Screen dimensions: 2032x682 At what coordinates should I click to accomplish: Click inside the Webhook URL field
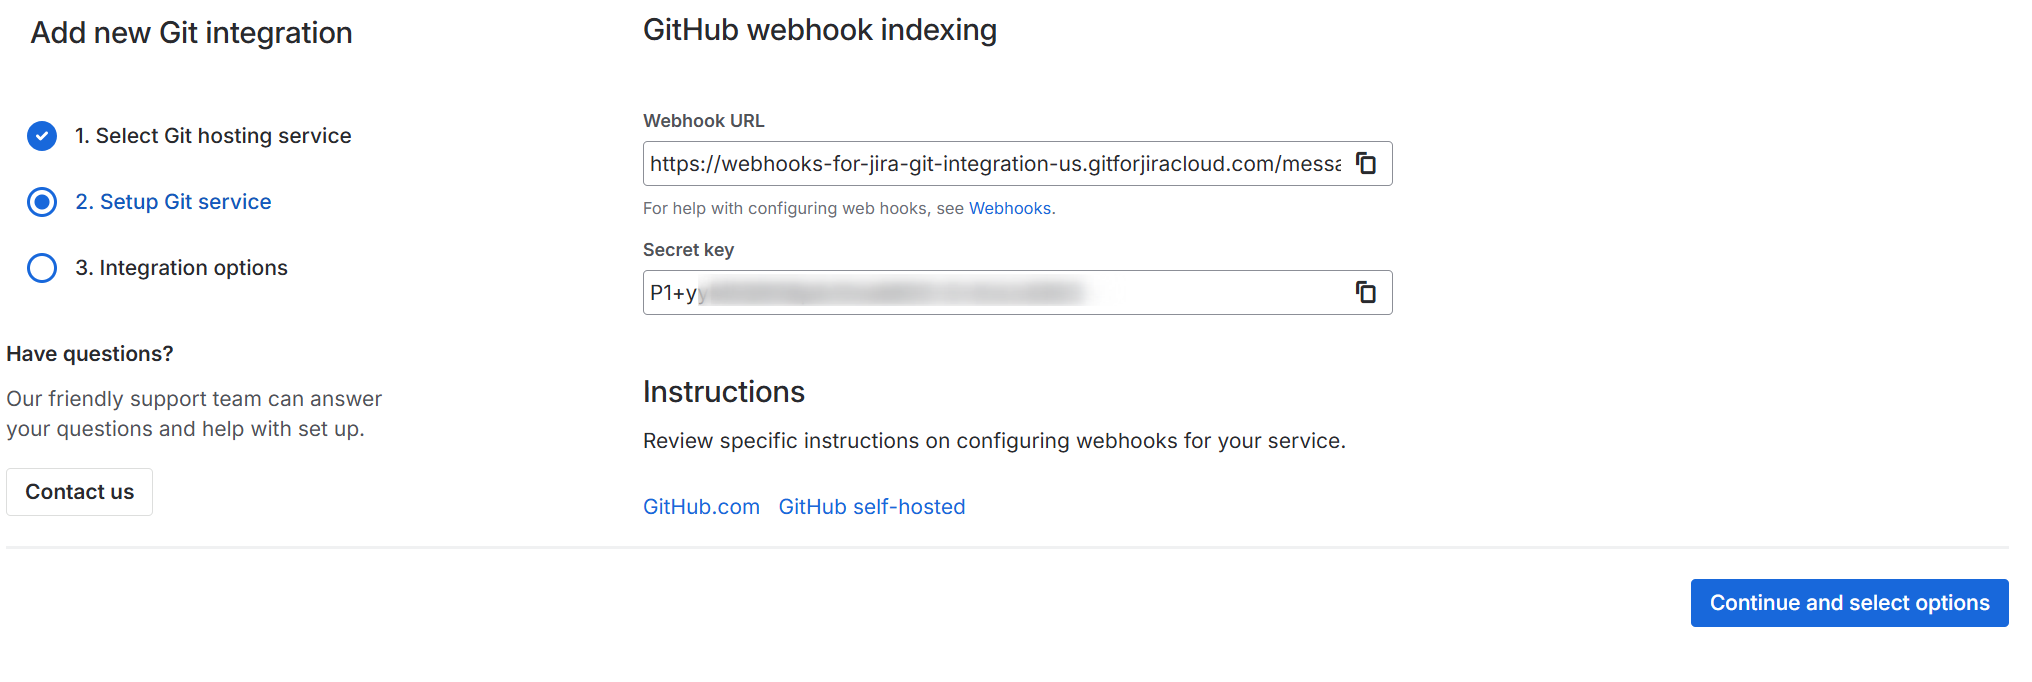tap(994, 164)
